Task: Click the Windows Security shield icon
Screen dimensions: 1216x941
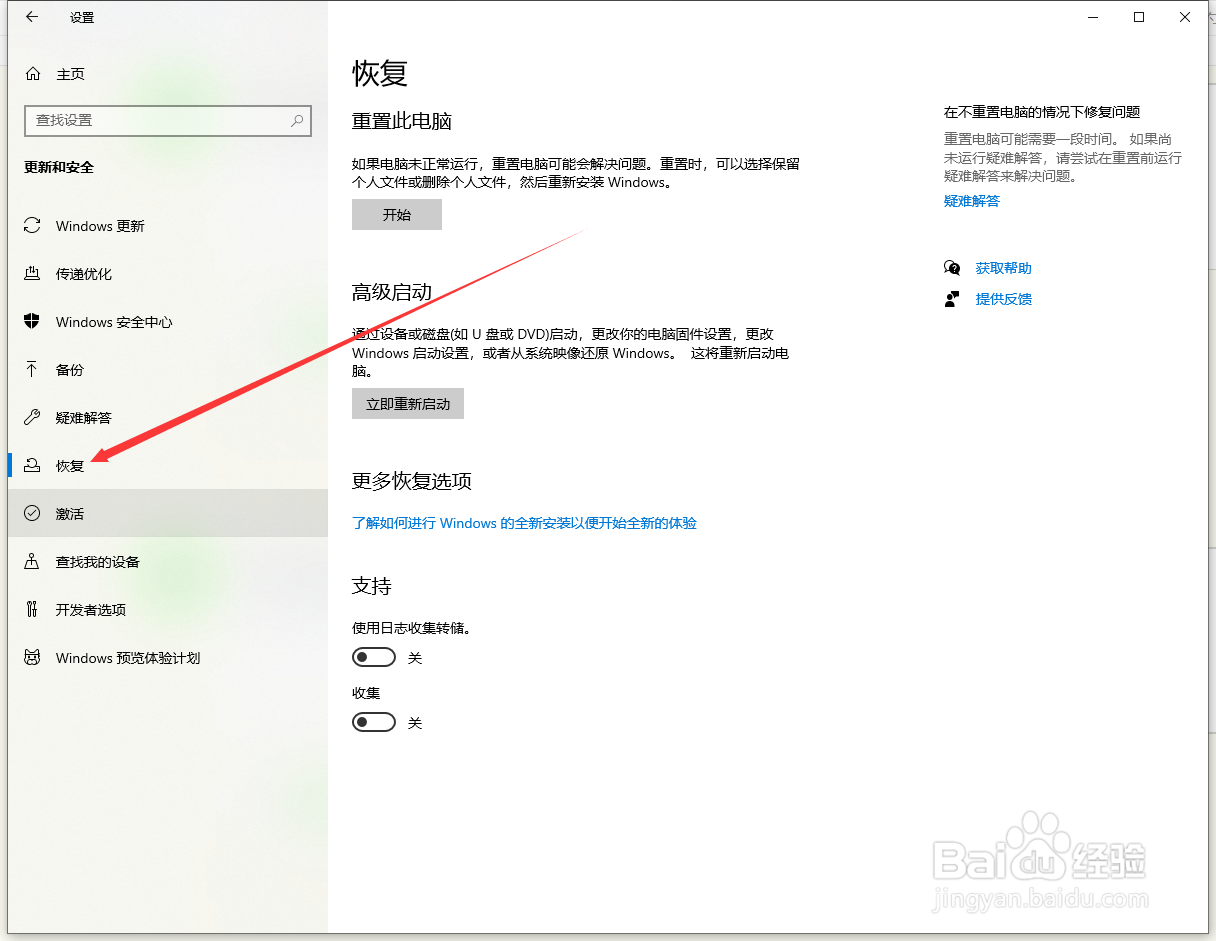Action: point(33,322)
